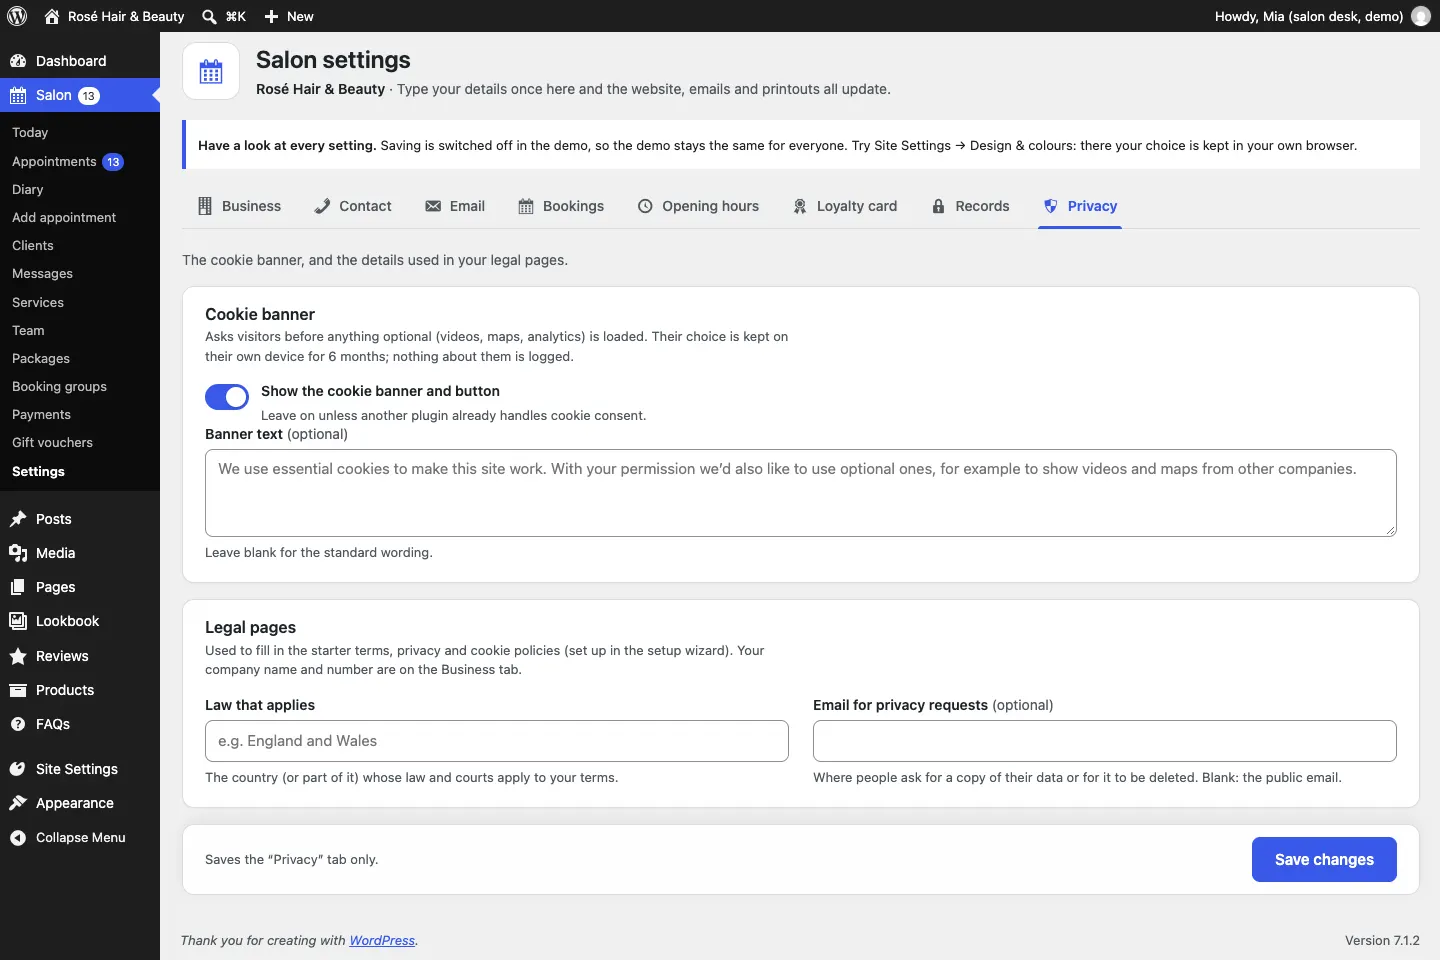
Task: Click Email for privacy requests field
Action: pyautogui.click(x=1105, y=741)
